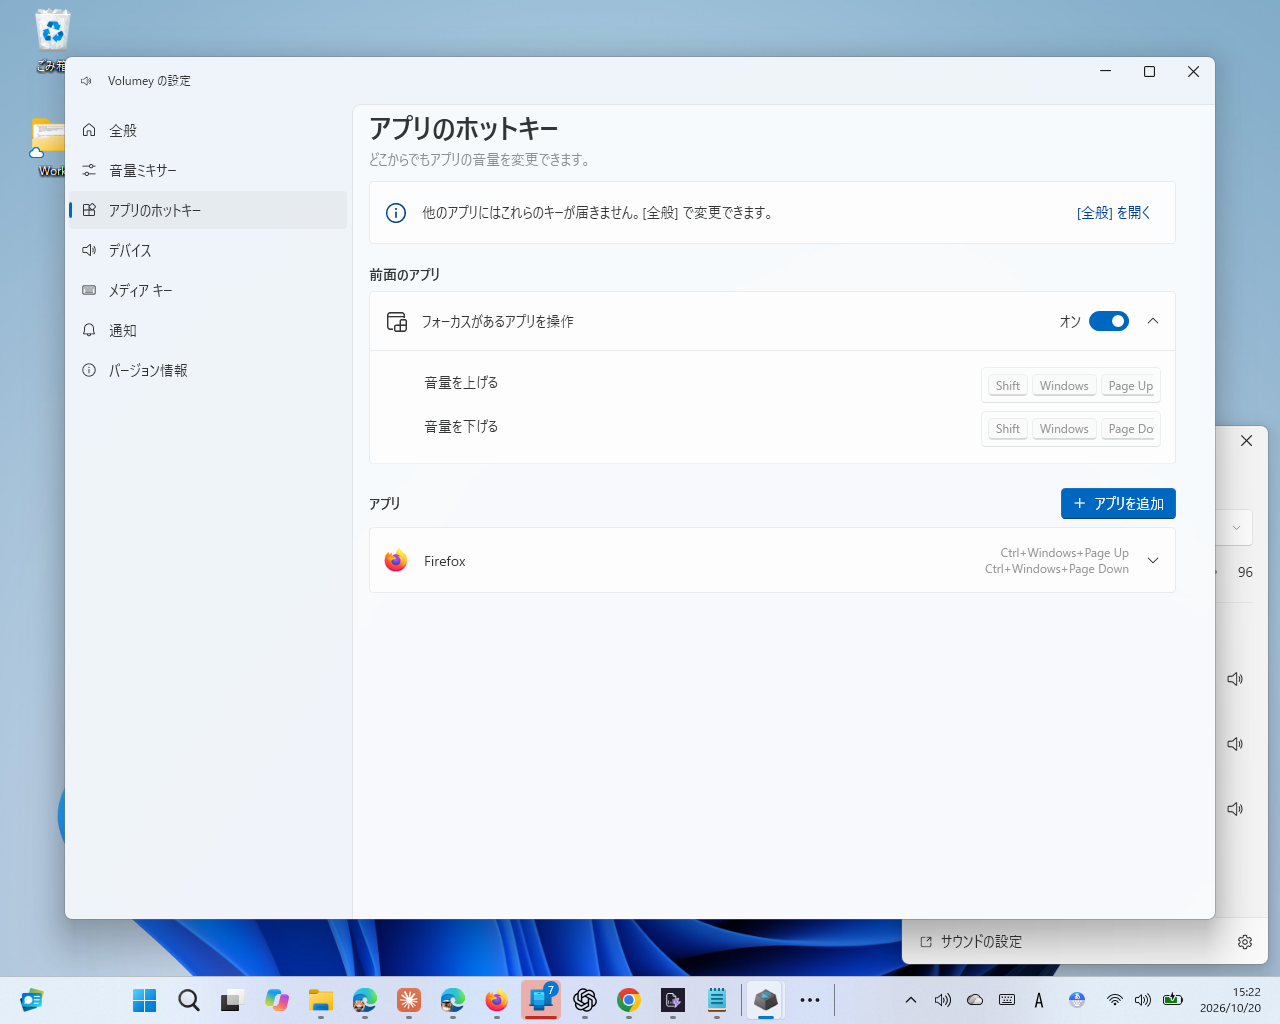Mute the top speaker icon in the flyout

tap(1235, 679)
